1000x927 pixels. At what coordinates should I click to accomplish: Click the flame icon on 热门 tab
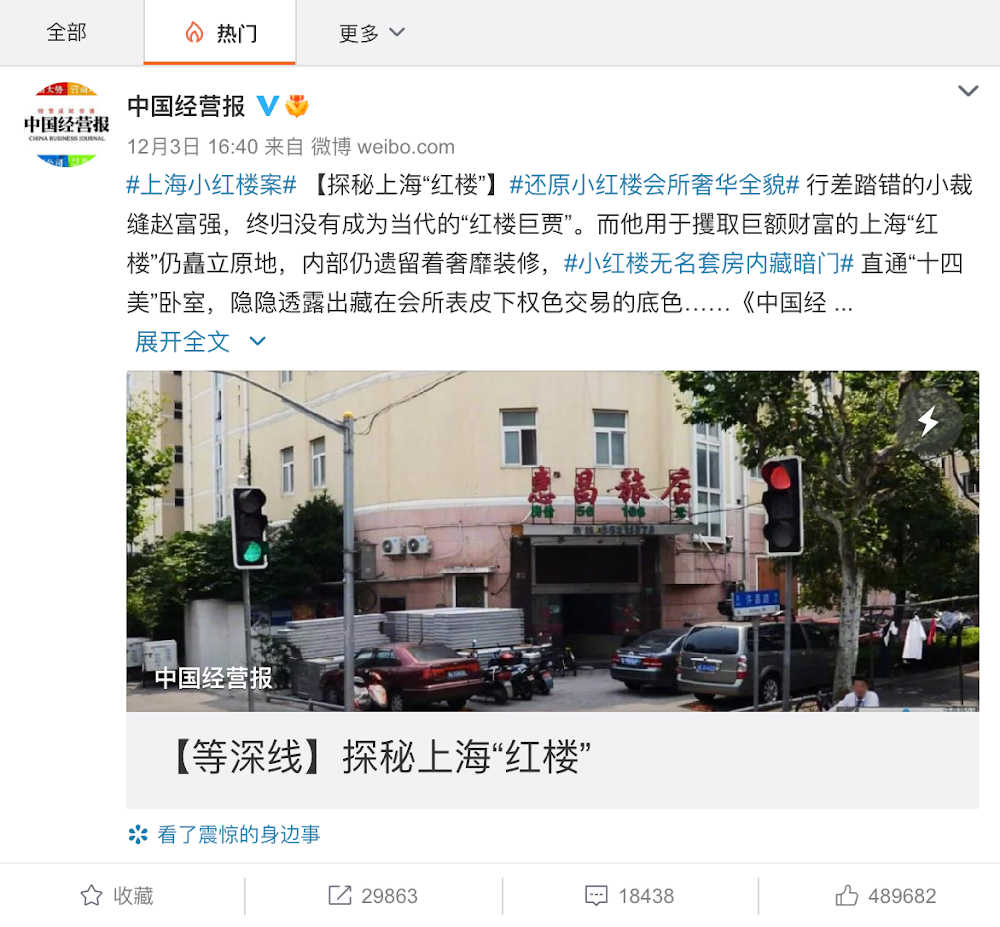pyautogui.click(x=195, y=33)
